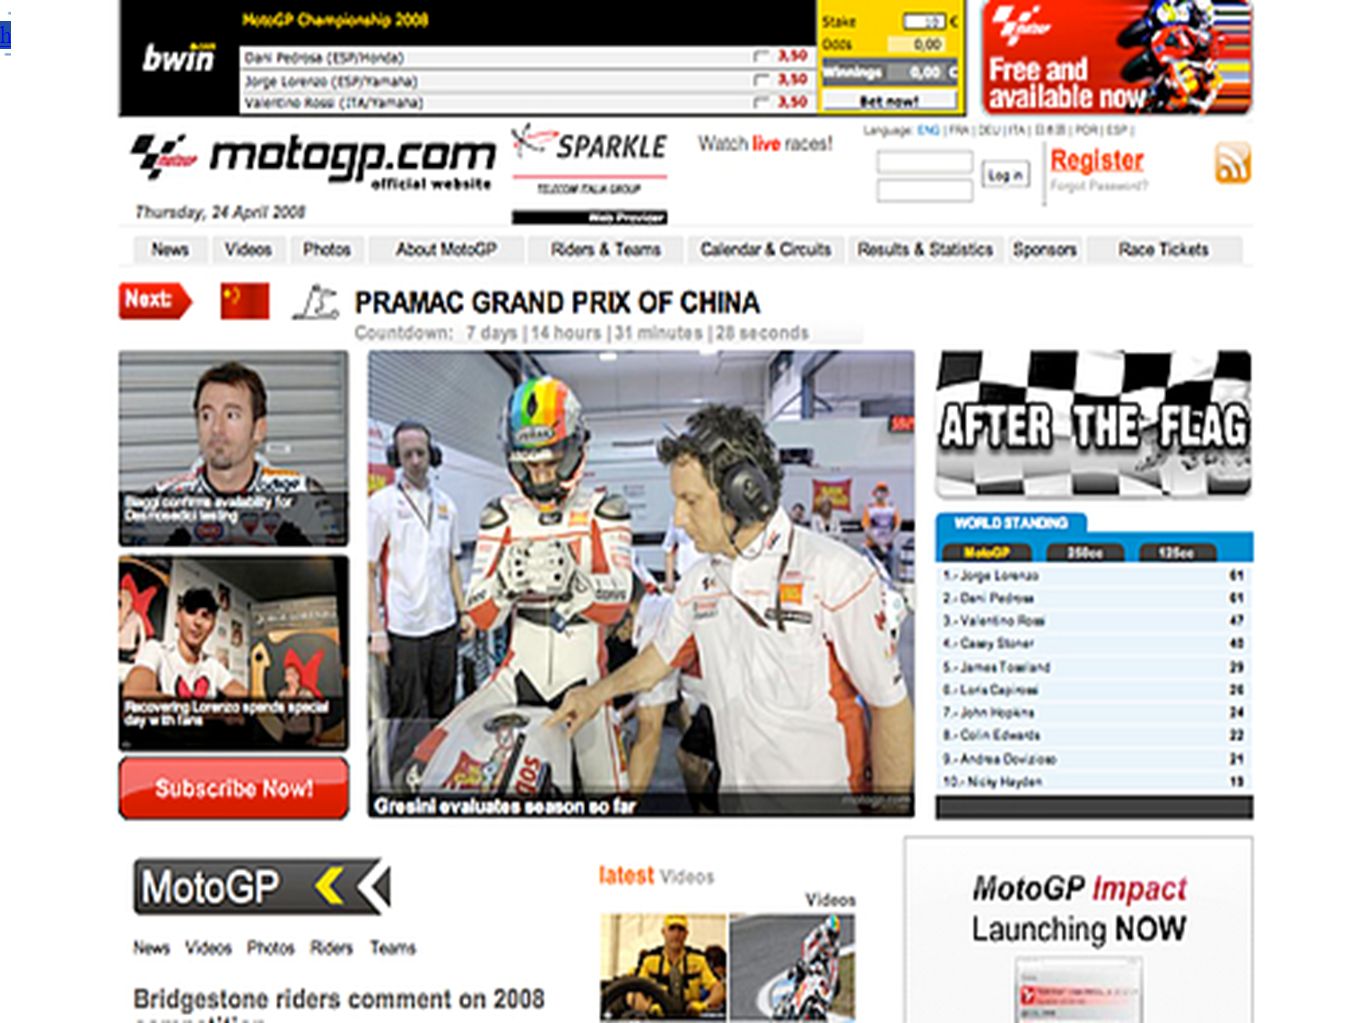Open the Race Tickets menu
The height and width of the screenshot is (1023, 1365).
pos(1164,249)
